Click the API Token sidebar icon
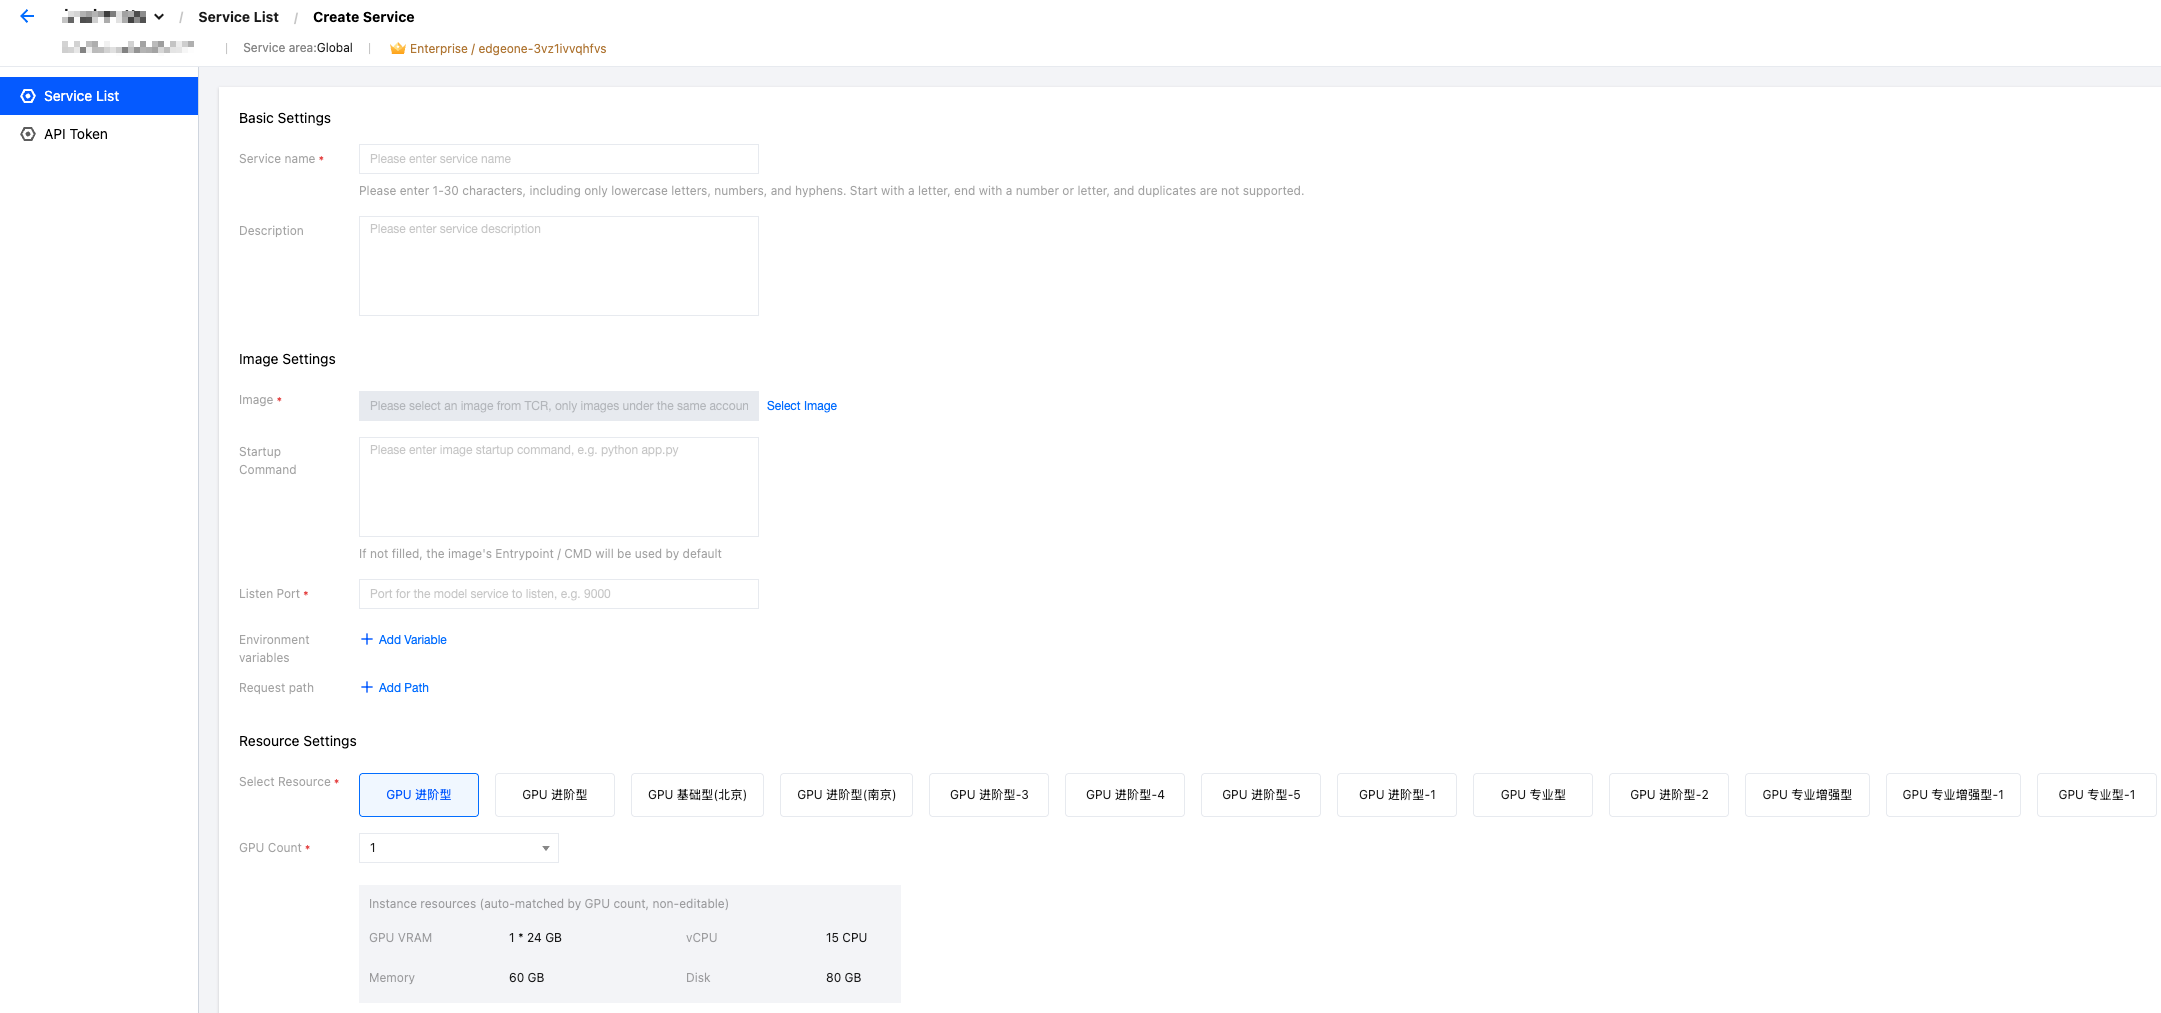Screen dimensions: 2161x1013 [28, 134]
